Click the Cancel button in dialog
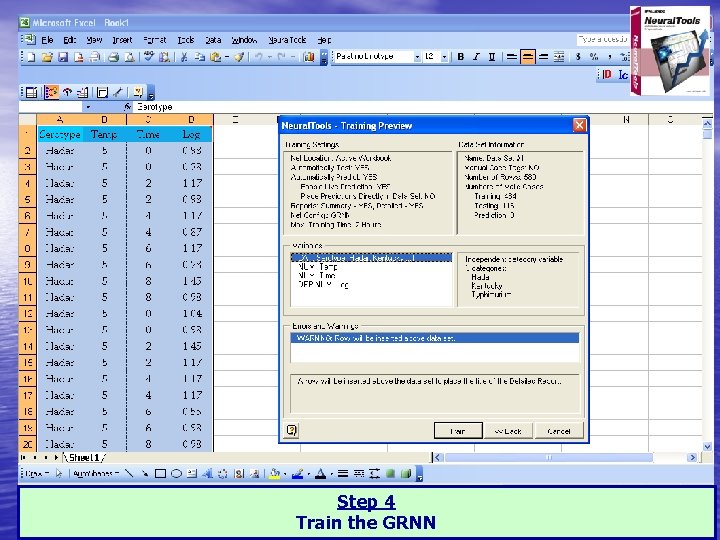 [x=559, y=431]
